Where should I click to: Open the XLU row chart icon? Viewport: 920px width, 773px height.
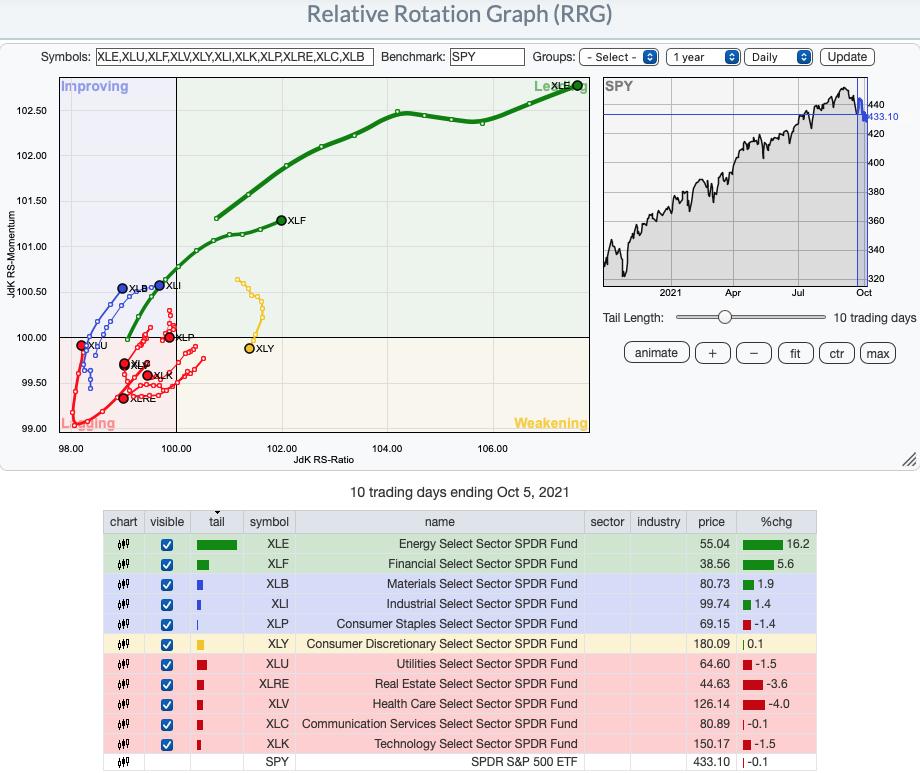[123, 664]
